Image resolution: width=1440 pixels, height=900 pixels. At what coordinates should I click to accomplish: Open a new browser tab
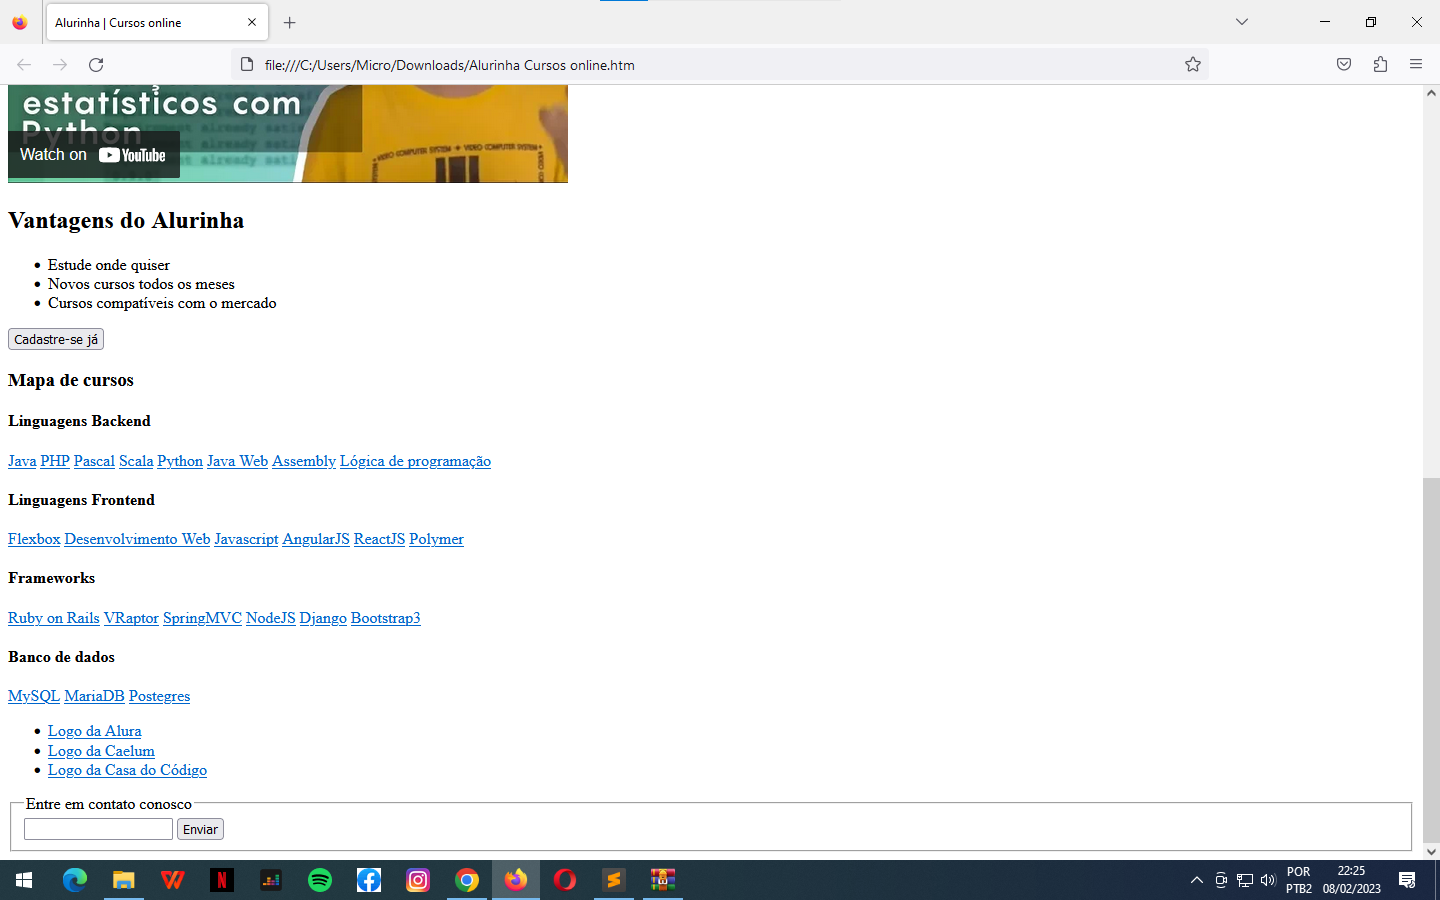pyautogui.click(x=289, y=22)
